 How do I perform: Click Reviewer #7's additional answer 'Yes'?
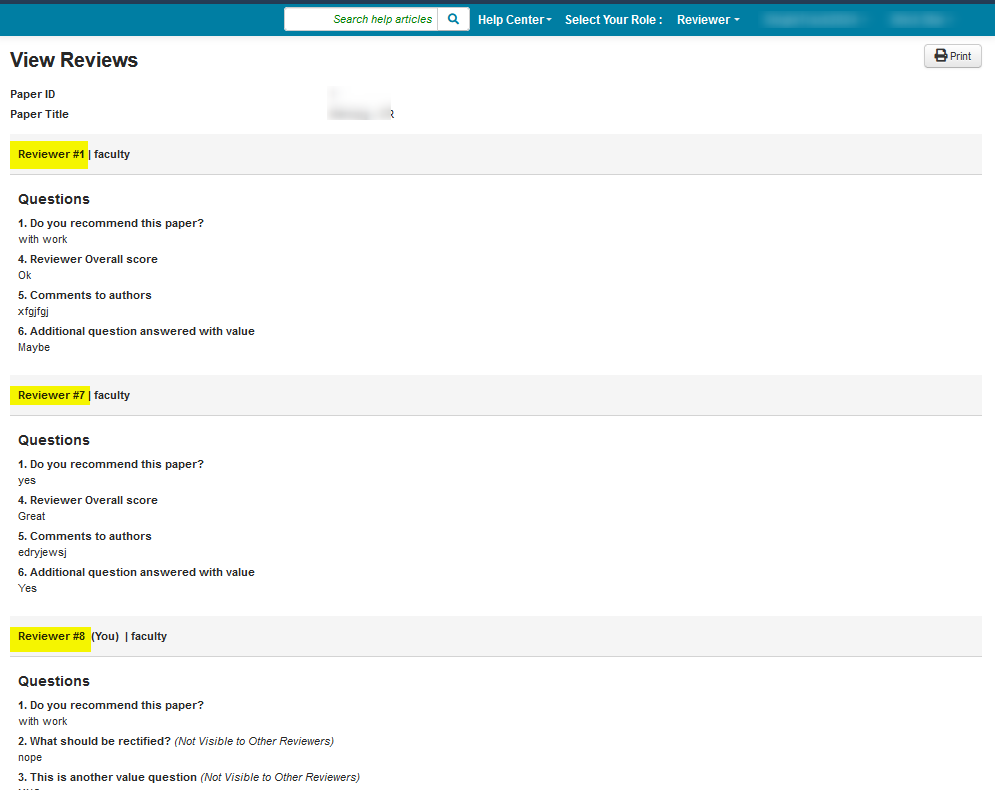(x=27, y=588)
